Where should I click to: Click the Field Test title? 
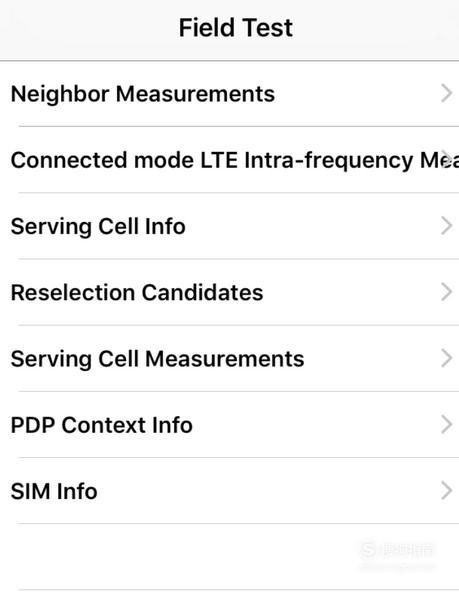click(x=236, y=28)
